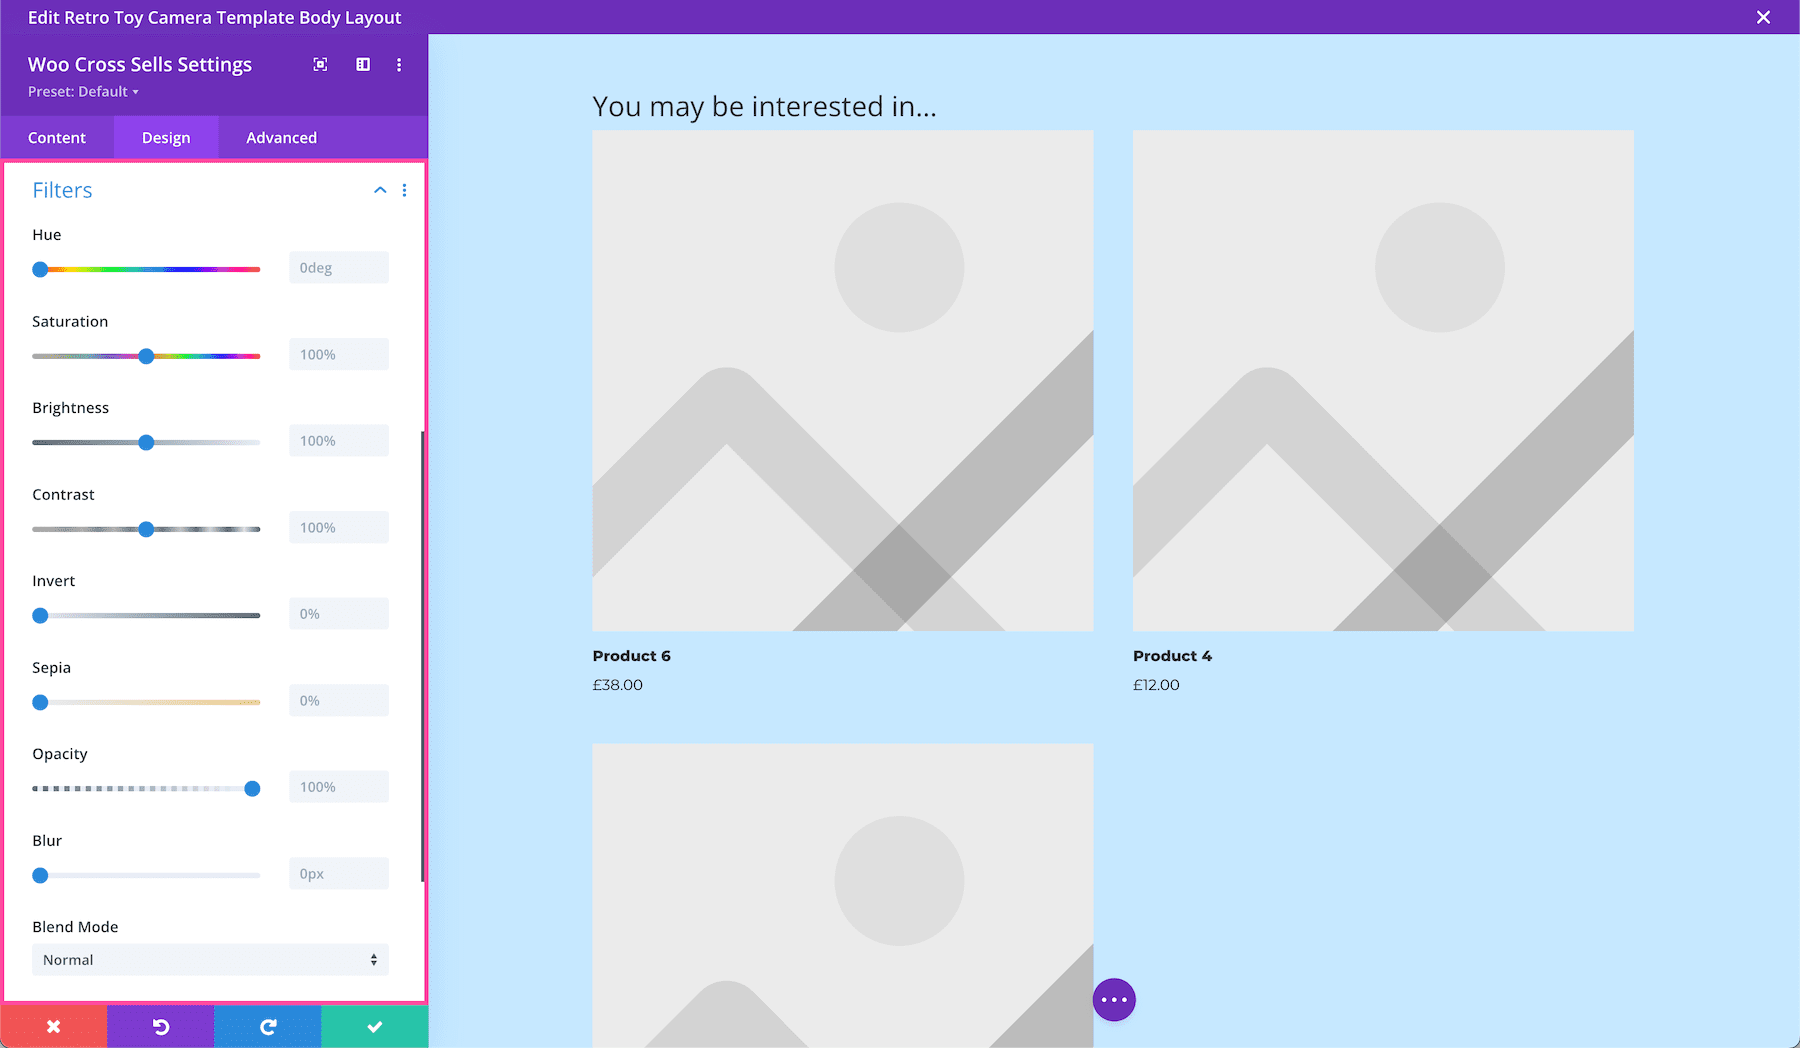Undo the last change
Screen dimensions: 1800x1048
(x=160, y=1026)
